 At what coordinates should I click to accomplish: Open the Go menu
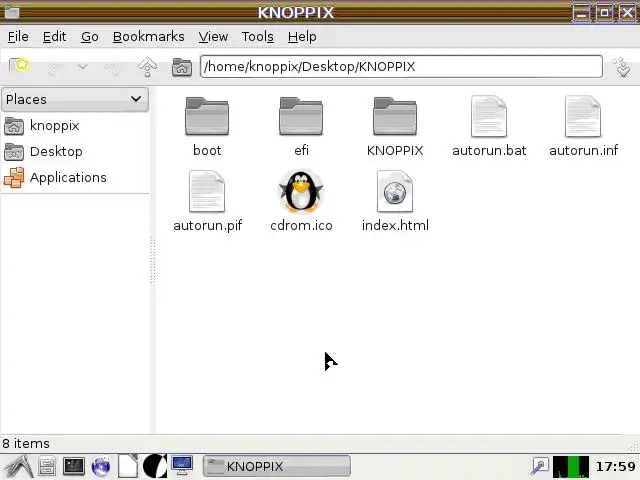point(90,37)
